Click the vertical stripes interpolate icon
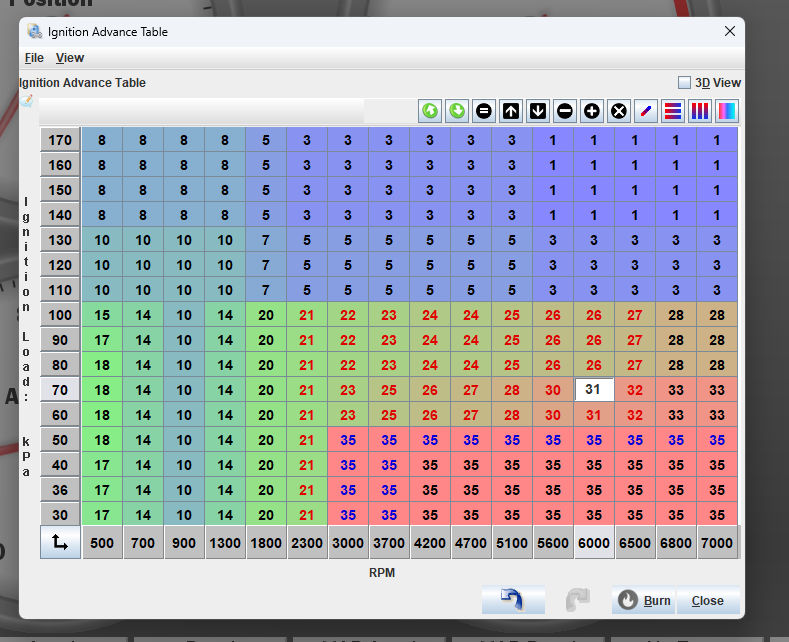Viewport: 789px width, 642px height. click(x=700, y=111)
